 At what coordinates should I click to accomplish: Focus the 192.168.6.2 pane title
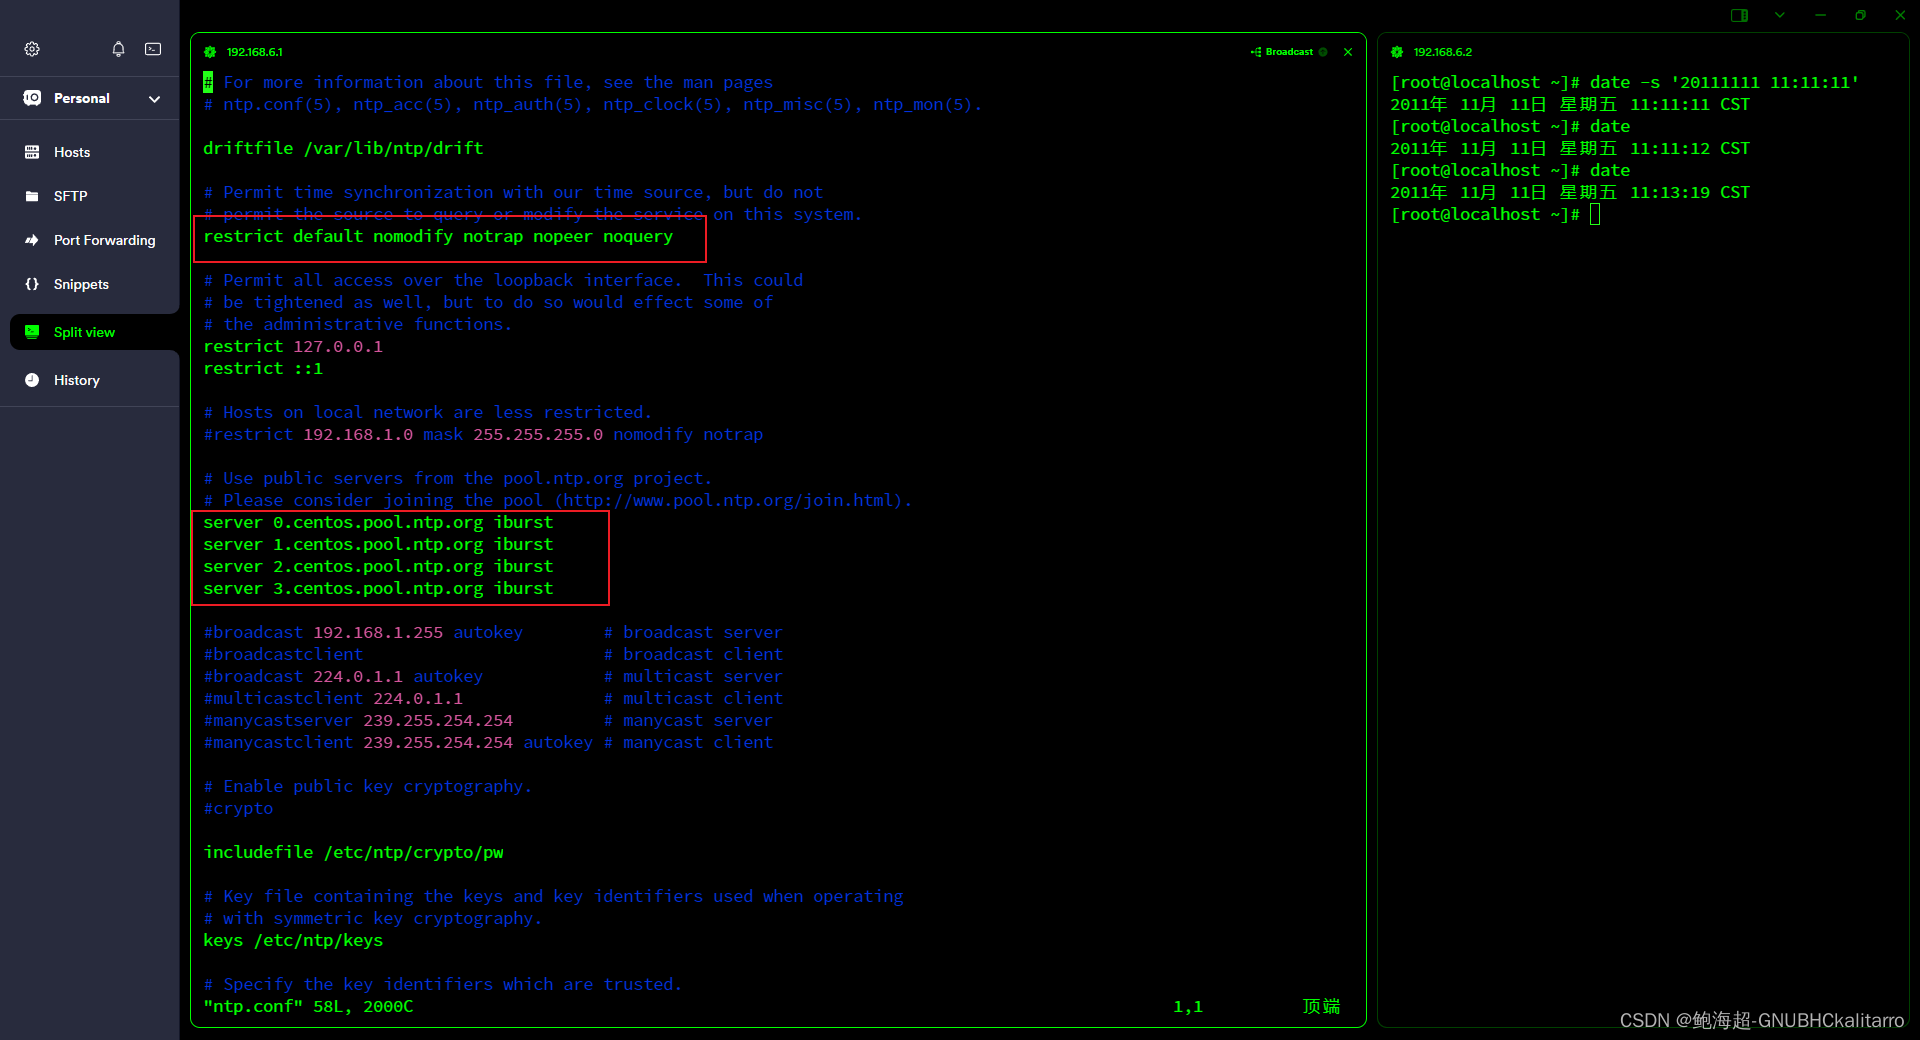click(1443, 52)
